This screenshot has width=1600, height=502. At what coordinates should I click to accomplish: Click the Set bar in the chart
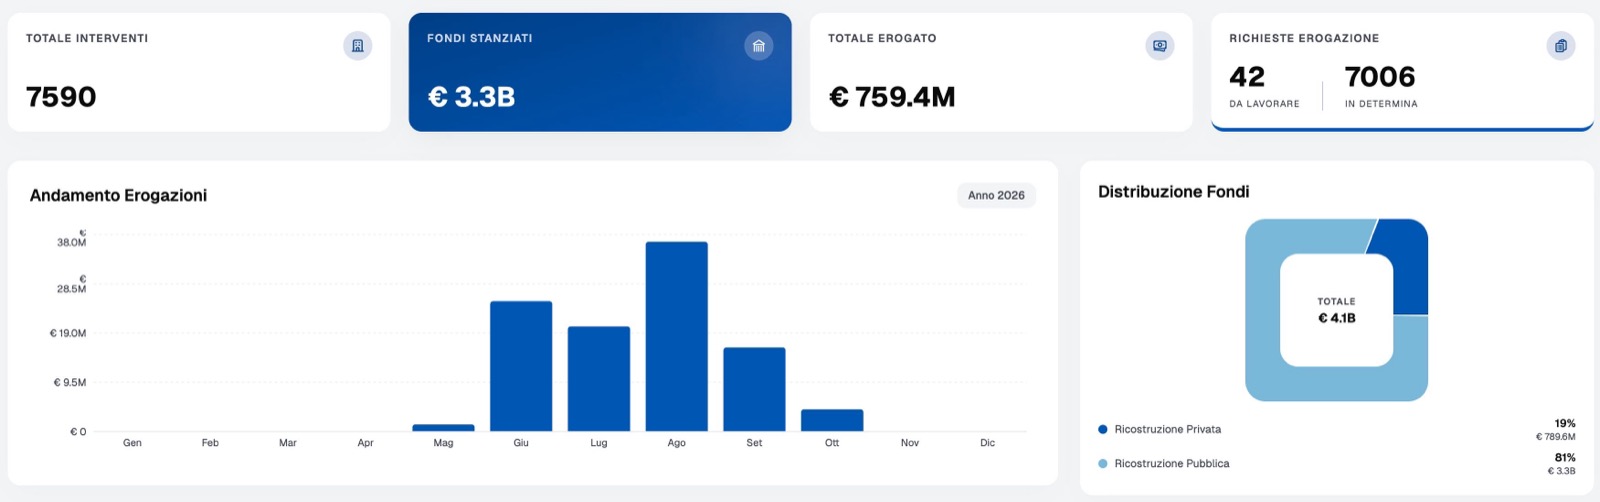(x=755, y=389)
